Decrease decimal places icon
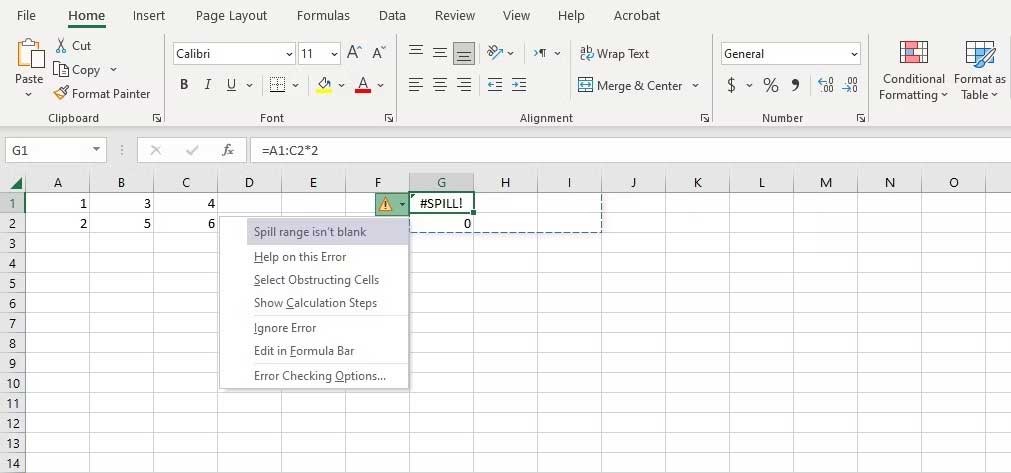This screenshot has height=473, width=1011. [850, 85]
